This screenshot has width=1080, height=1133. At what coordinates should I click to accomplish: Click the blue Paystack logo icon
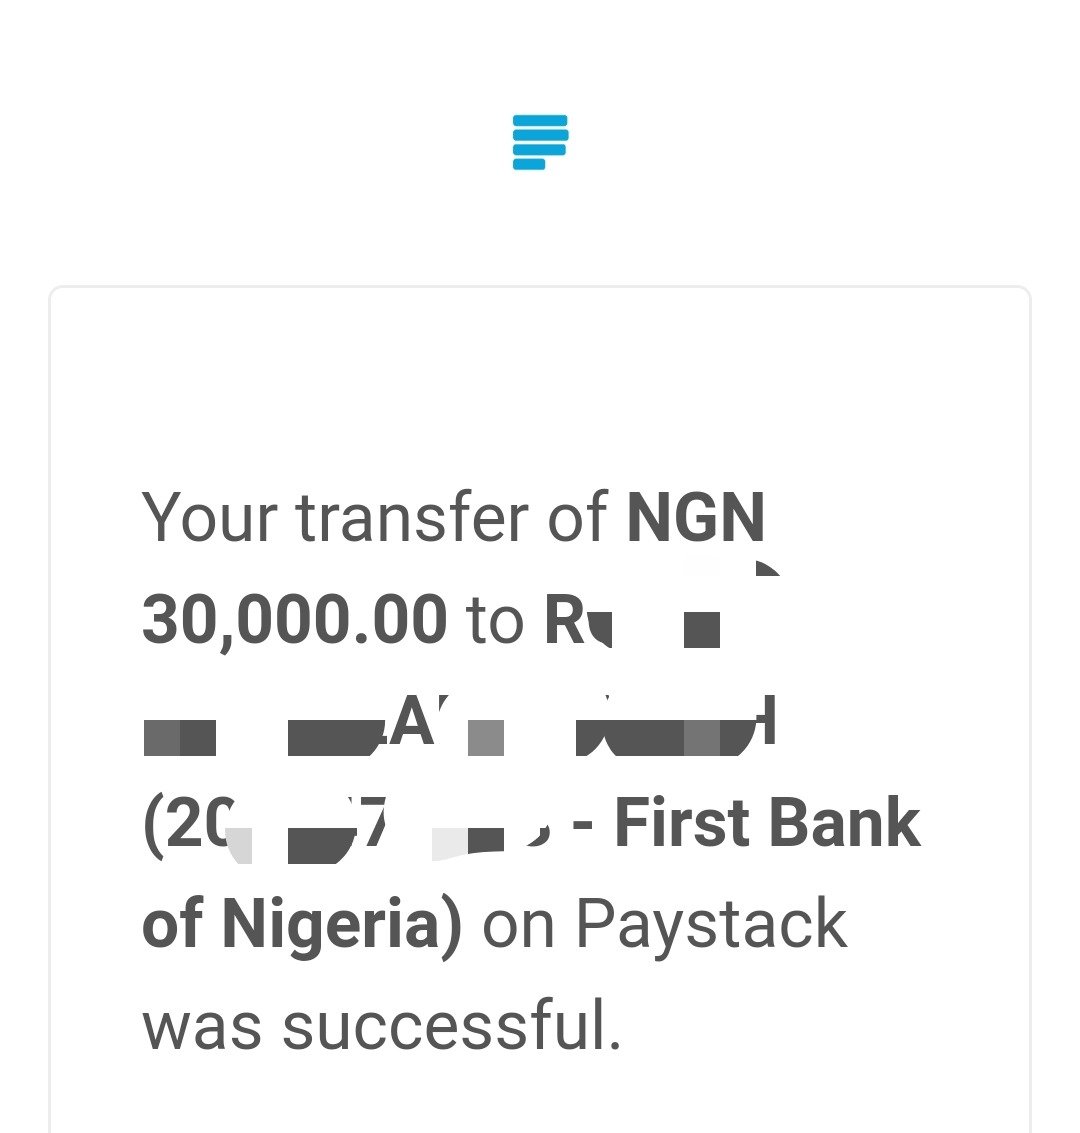click(x=540, y=142)
